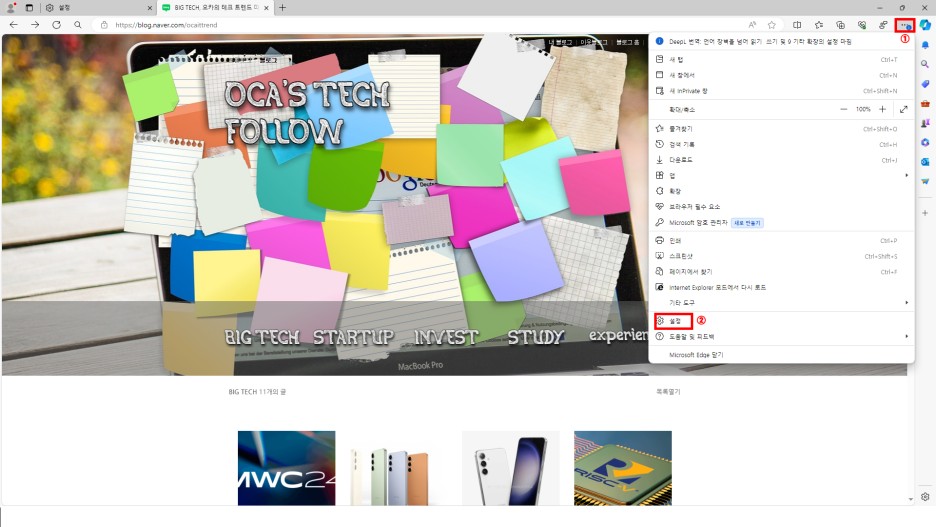Expand the 앱 (Apps) submenu arrow
Screen dimensions: 936x527
(x=906, y=175)
